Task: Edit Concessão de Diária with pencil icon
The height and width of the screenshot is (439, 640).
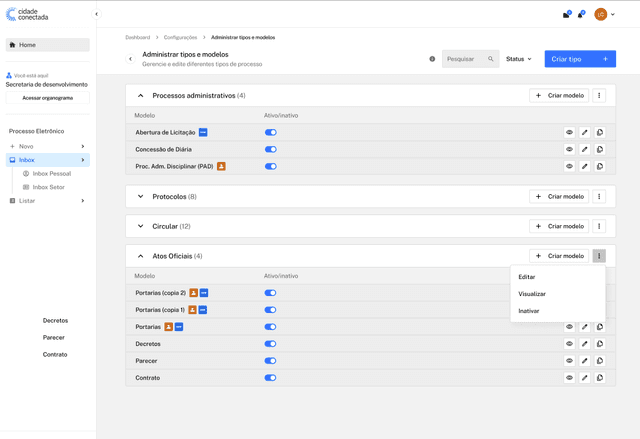Action: [584, 149]
